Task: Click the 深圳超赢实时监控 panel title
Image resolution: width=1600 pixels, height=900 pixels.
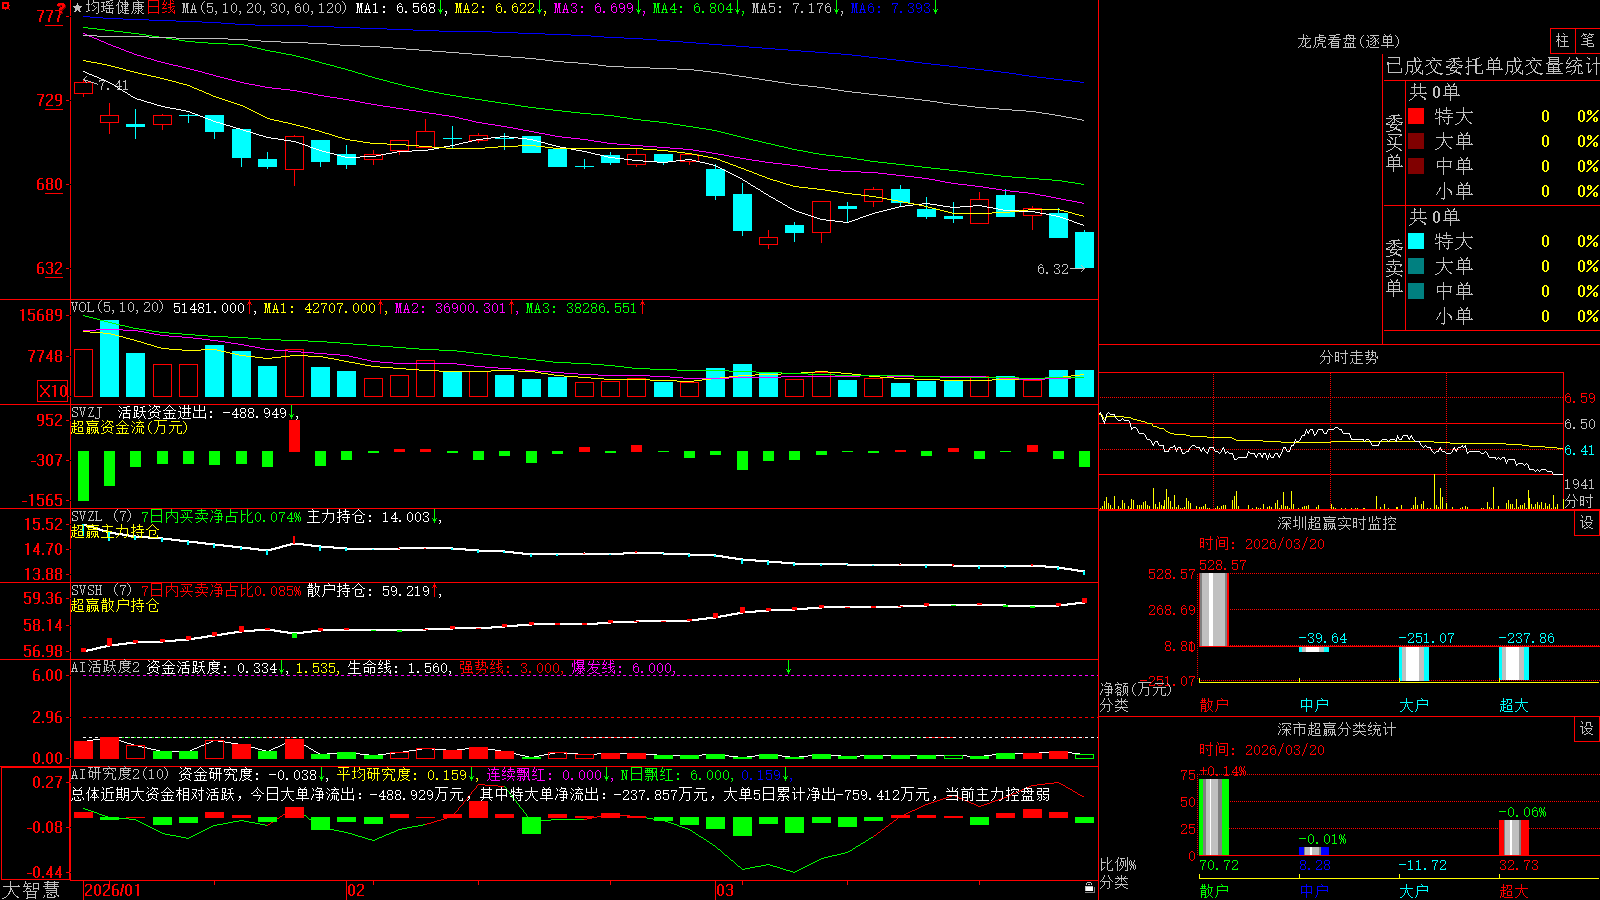Action: (x=1336, y=523)
